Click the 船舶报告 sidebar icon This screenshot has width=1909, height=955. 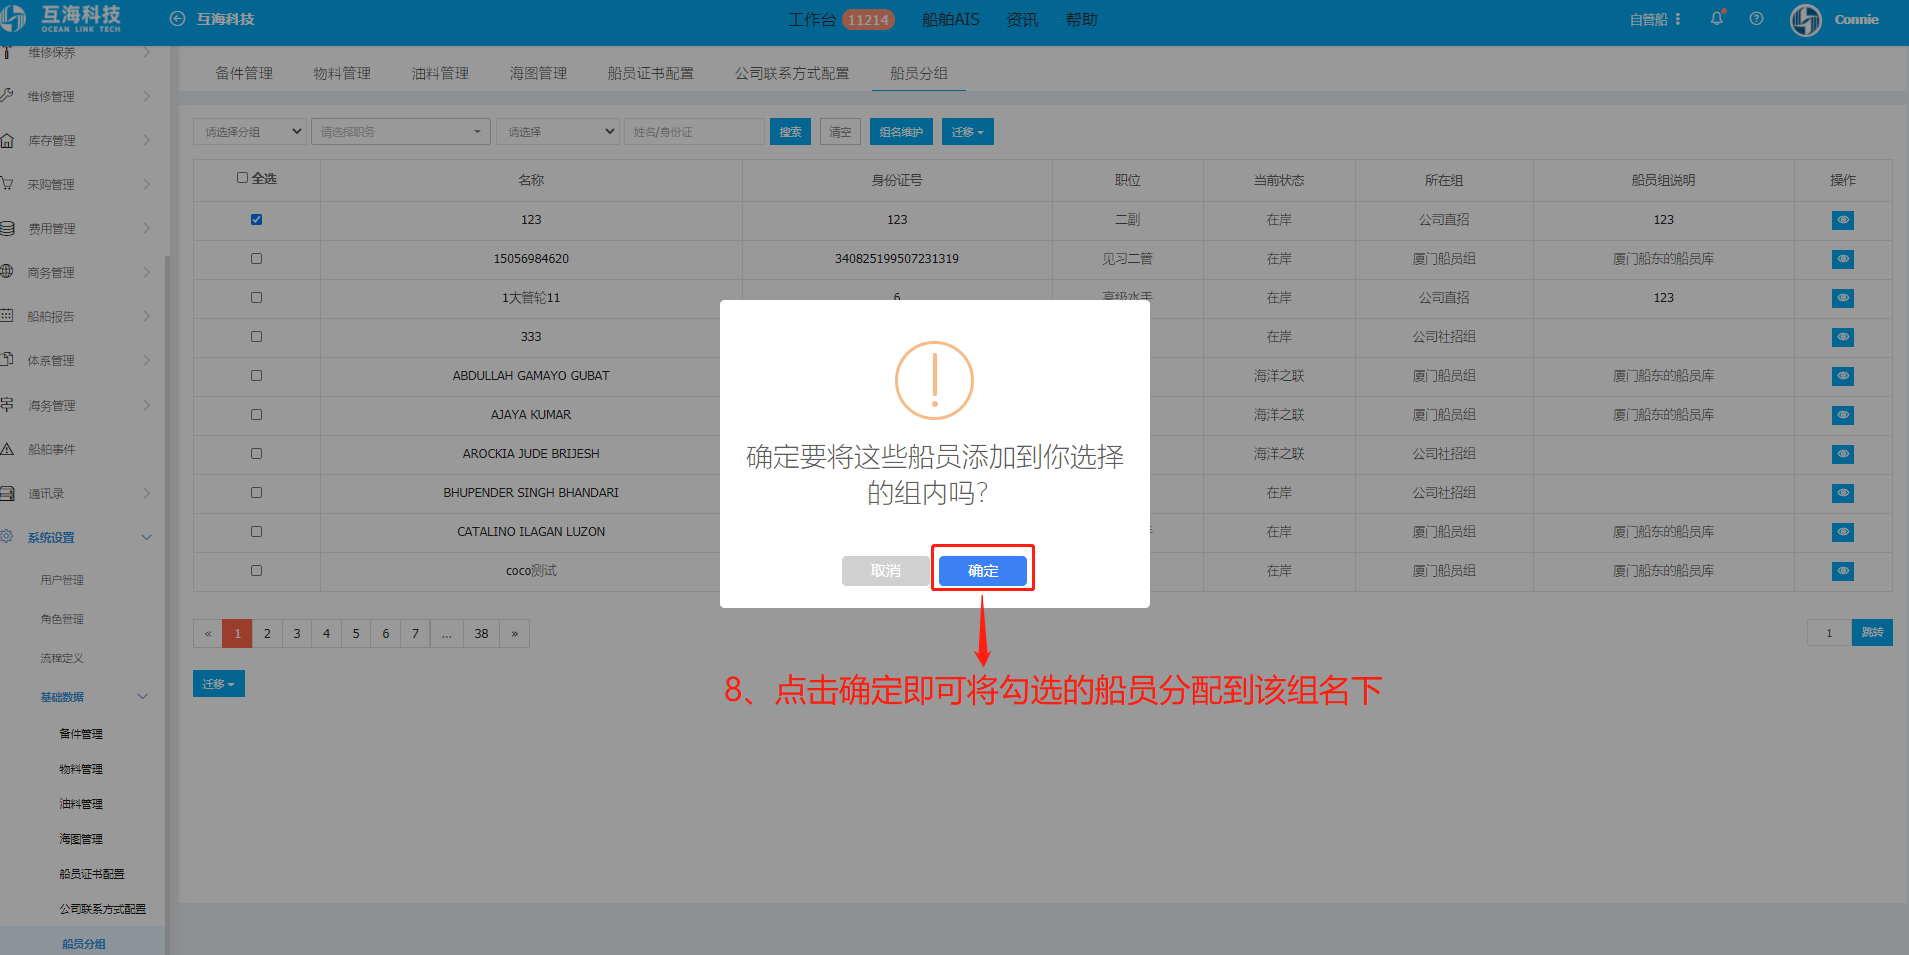click(x=7, y=316)
